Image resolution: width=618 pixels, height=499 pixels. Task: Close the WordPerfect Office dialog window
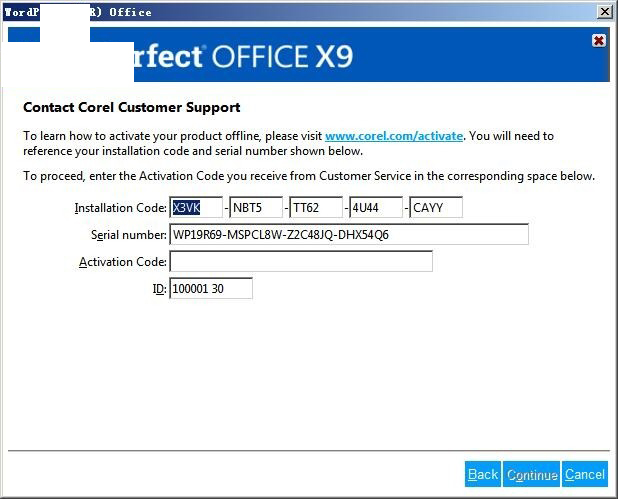pos(605,12)
